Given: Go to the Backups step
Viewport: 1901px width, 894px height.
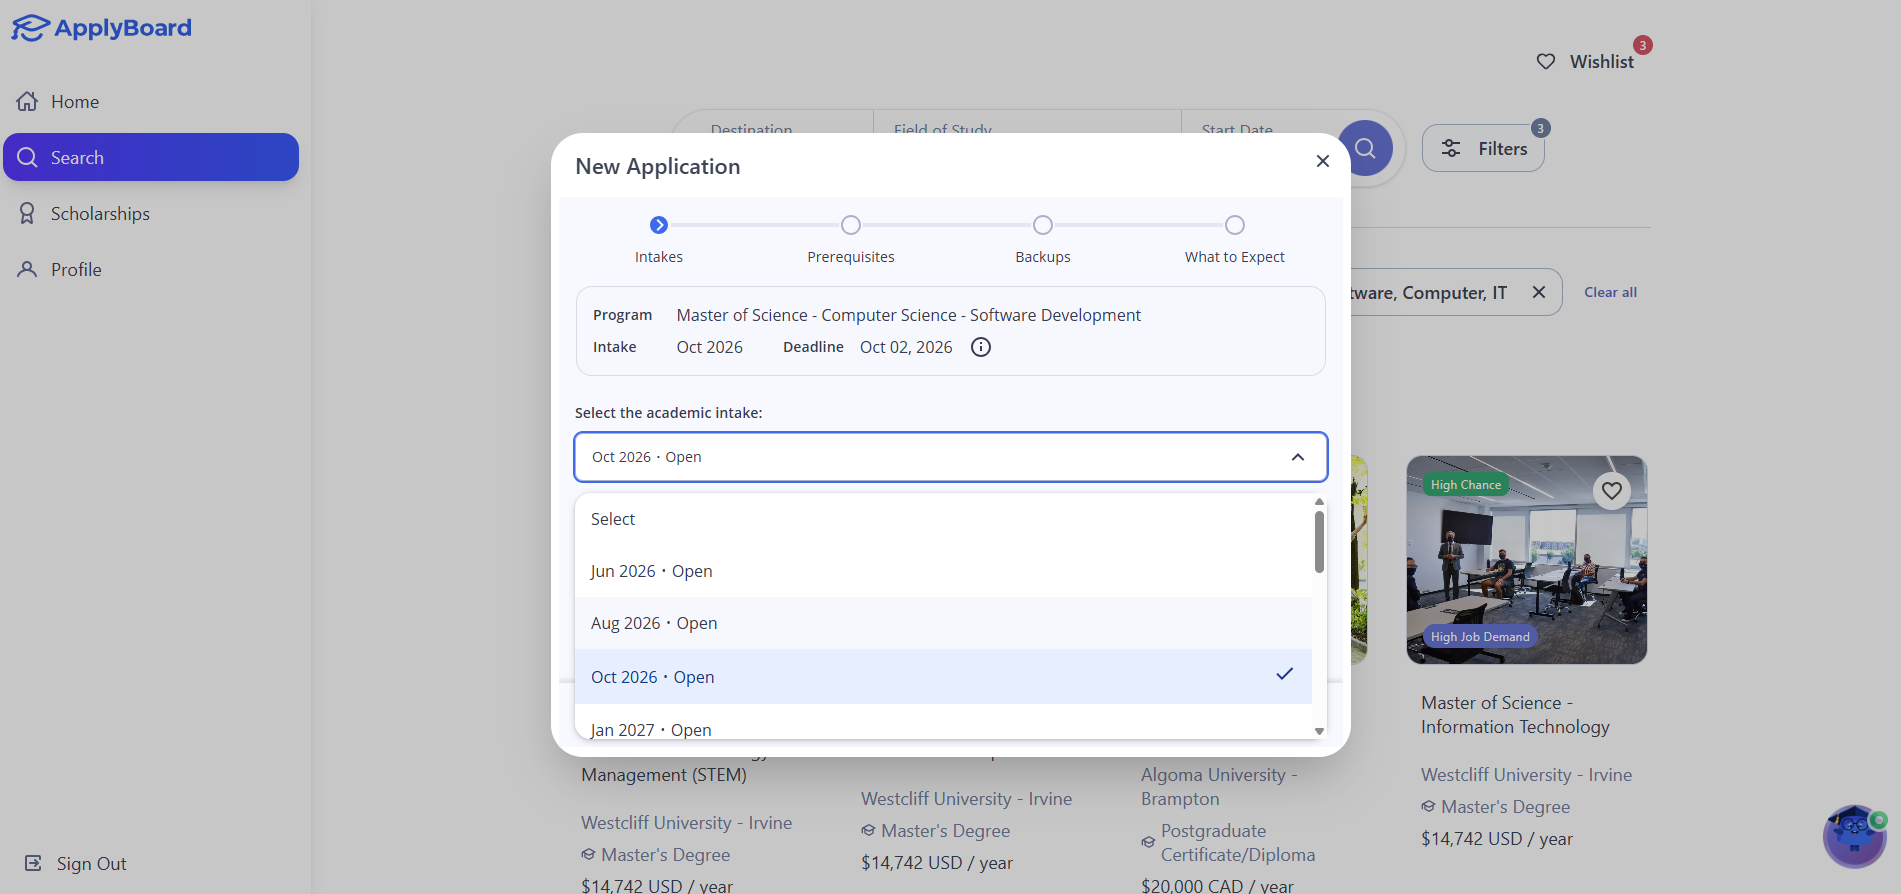Looking at the screenshot, I should tap(1043, 225).
